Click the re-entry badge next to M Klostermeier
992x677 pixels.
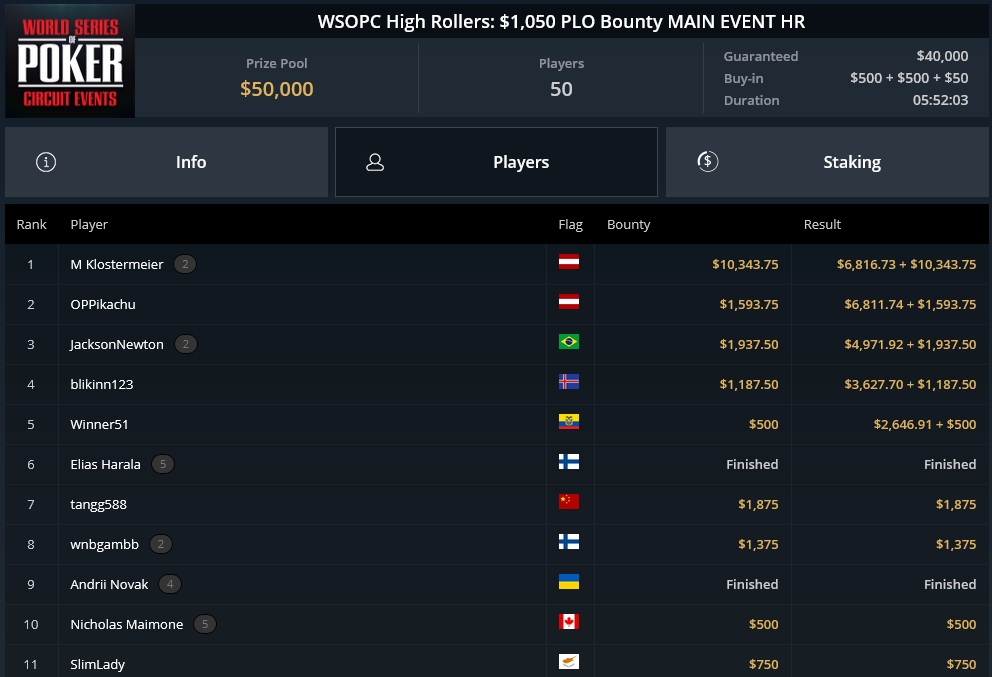pyautogui.click(x=185, y=264)
